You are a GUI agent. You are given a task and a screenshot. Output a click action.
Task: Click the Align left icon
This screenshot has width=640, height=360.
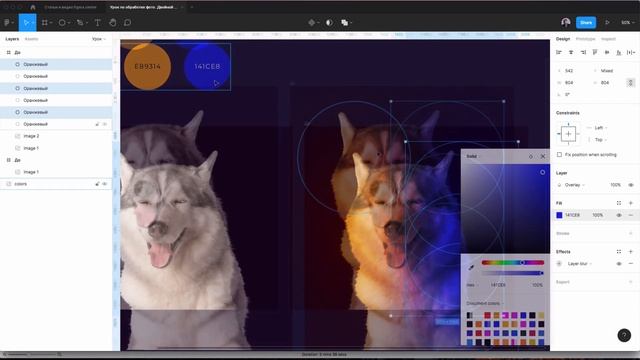(x=559, y=52)
